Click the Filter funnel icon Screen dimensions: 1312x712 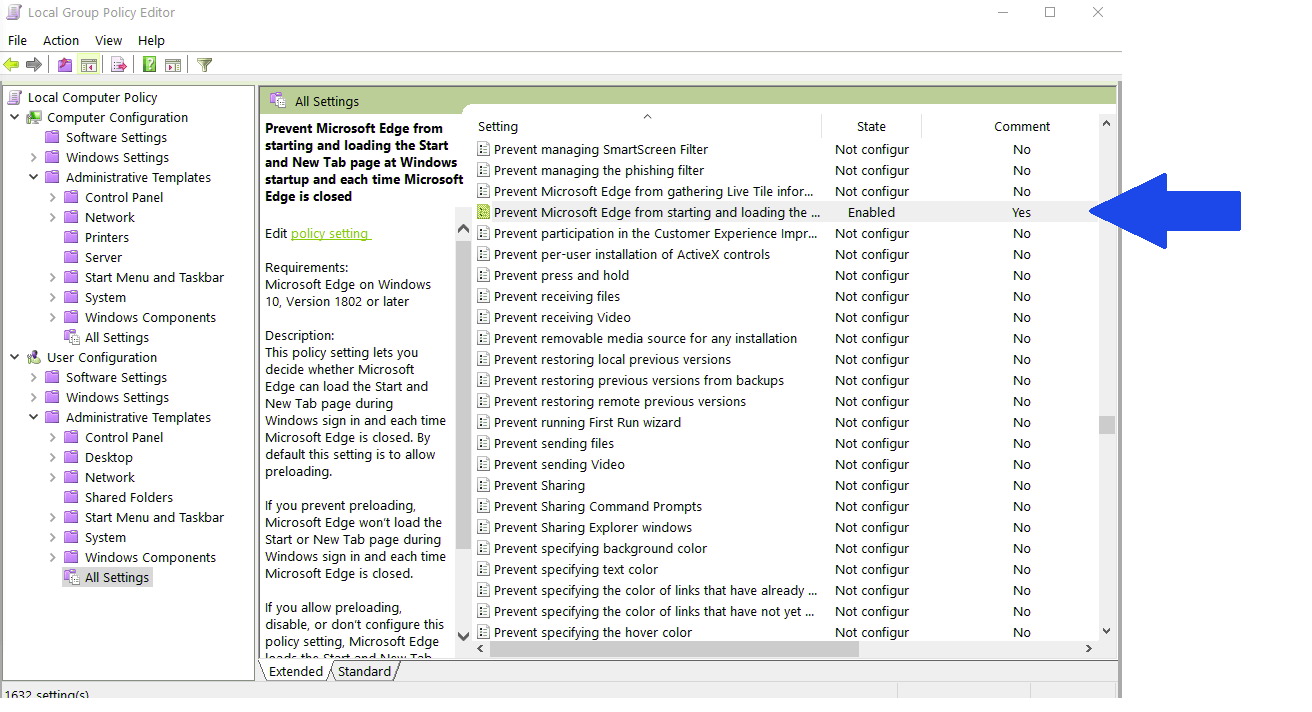click(x=205, y=65)
